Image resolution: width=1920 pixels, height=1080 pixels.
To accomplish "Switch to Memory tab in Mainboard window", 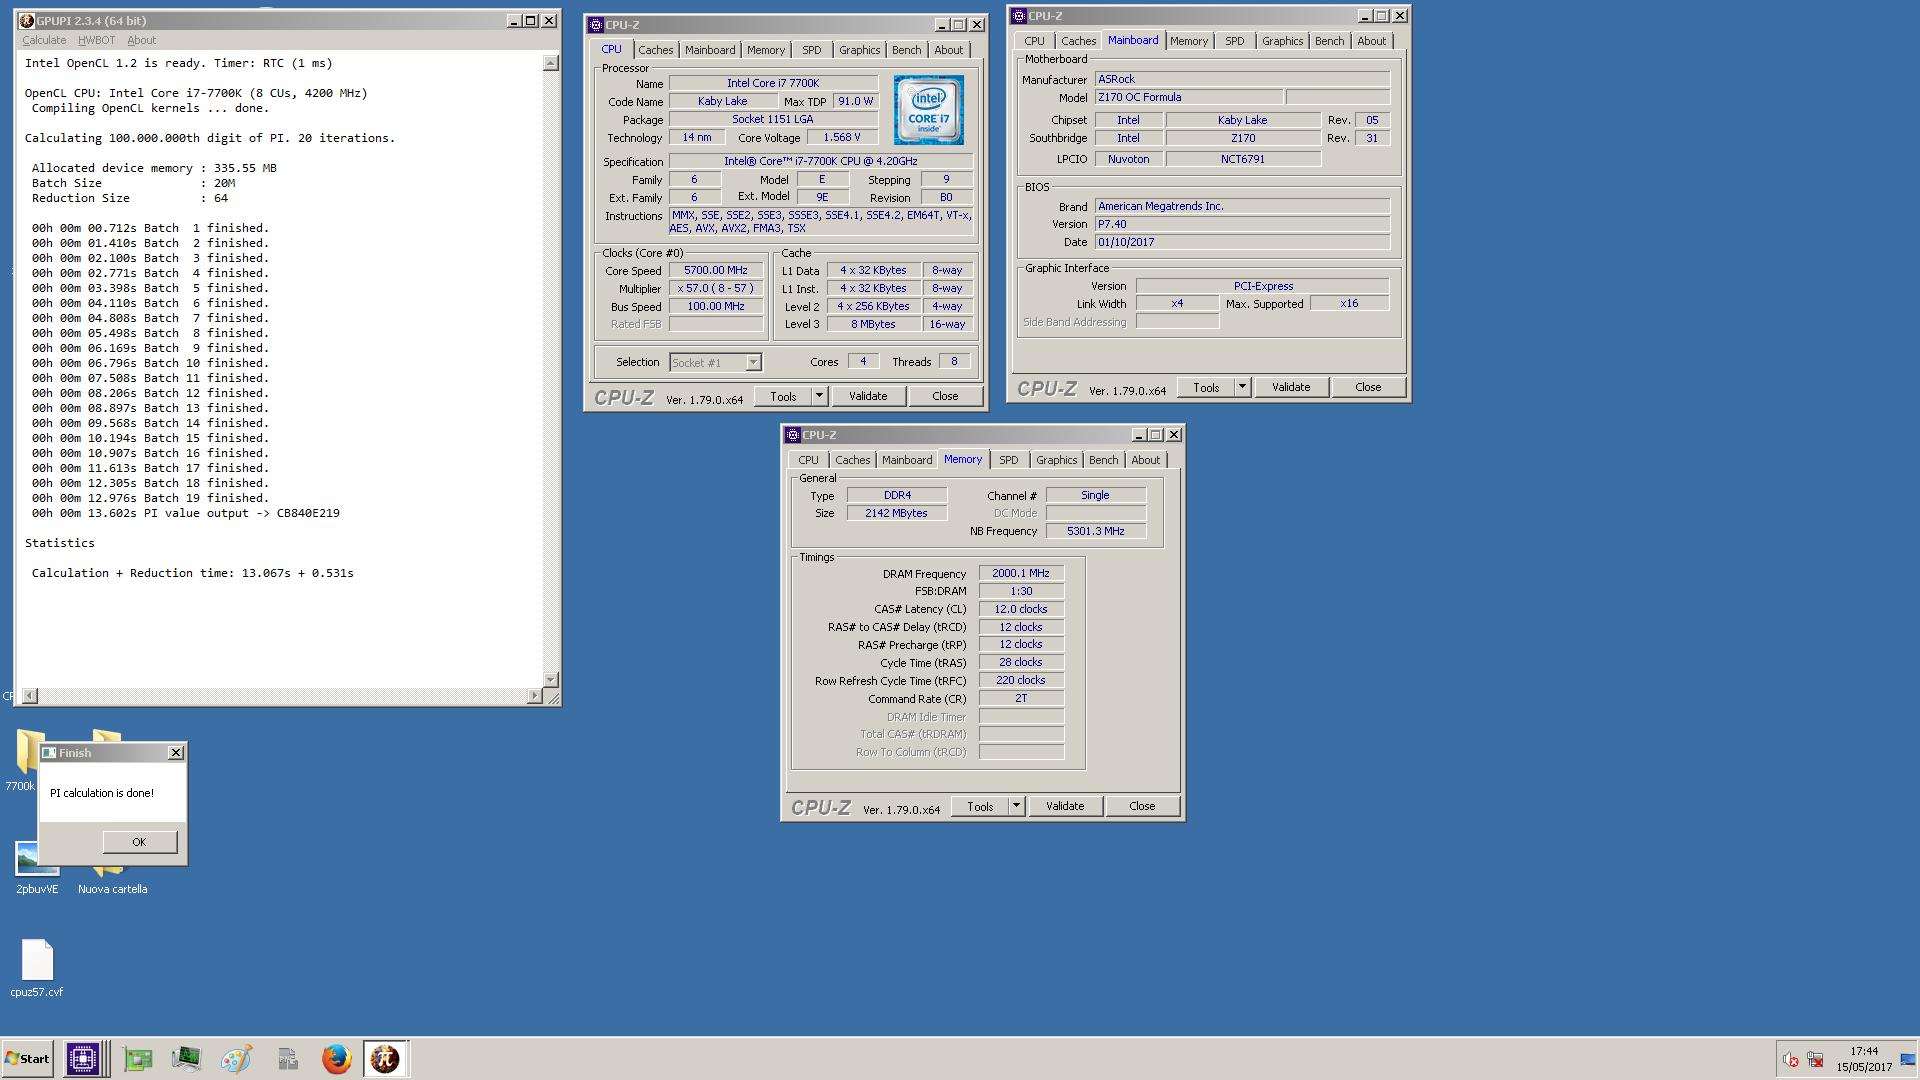I will pyautogui.click(x=1189, y=41).
